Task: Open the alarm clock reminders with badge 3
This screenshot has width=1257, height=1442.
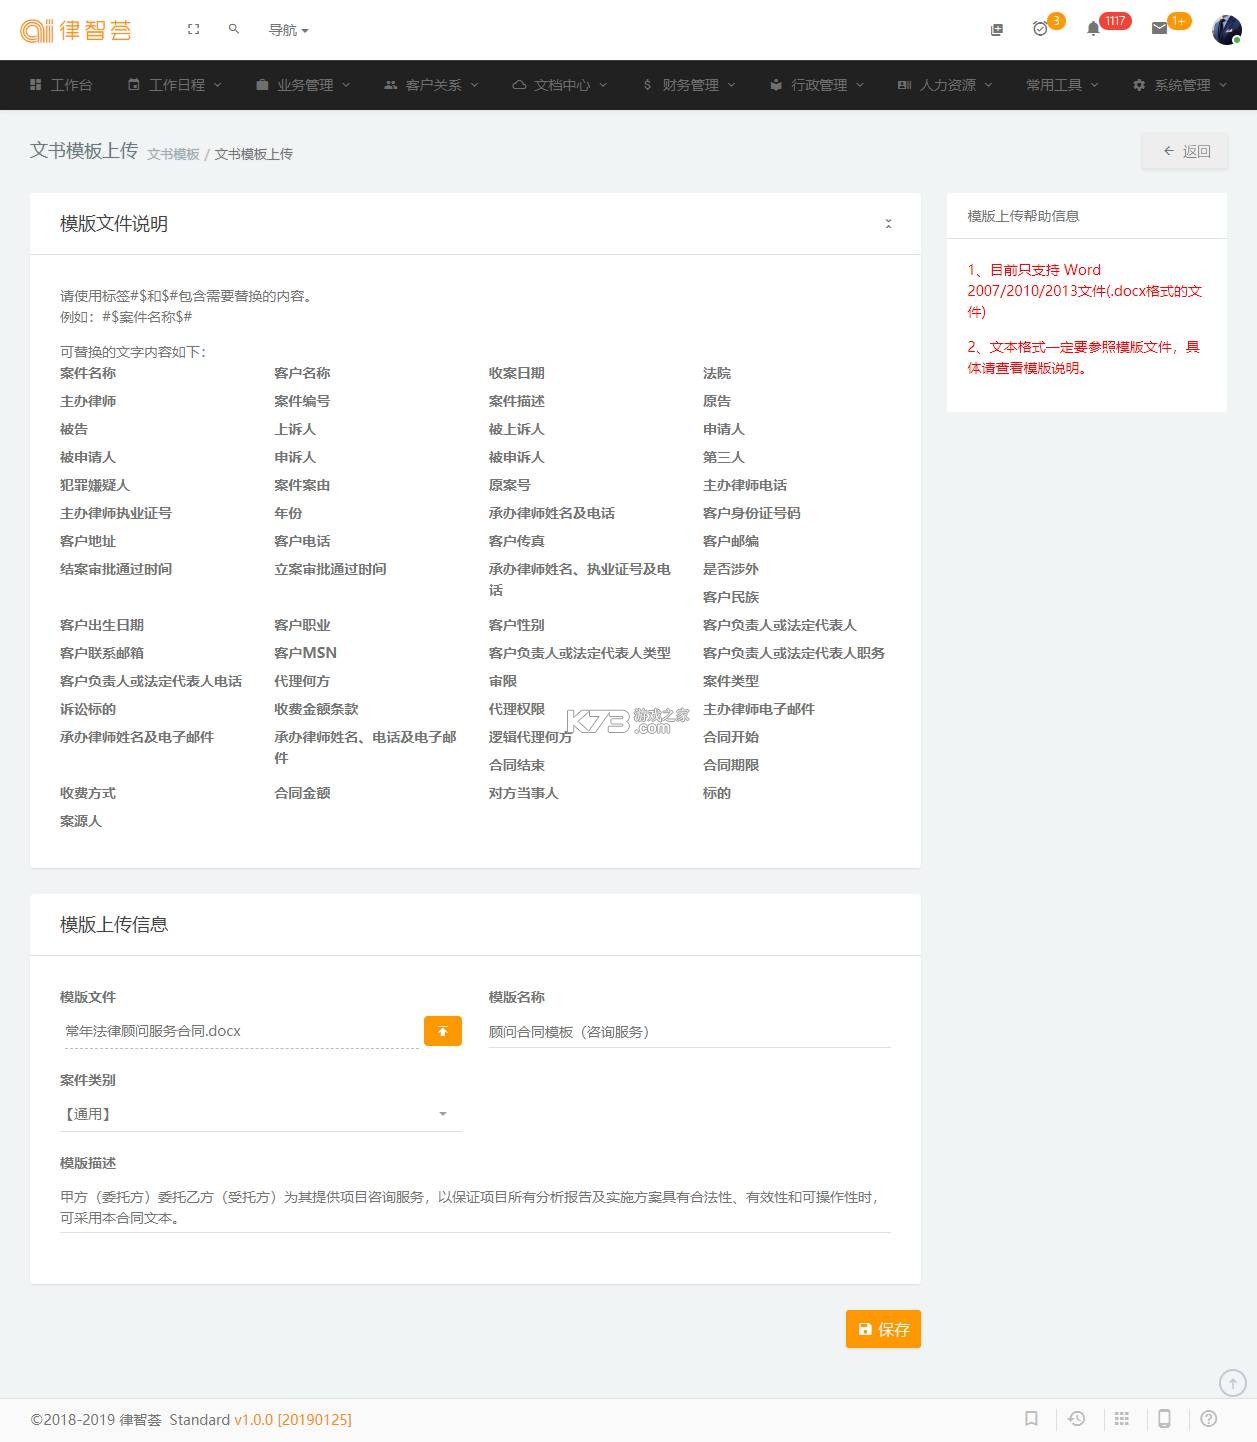Action: [x=1040, y=29]
